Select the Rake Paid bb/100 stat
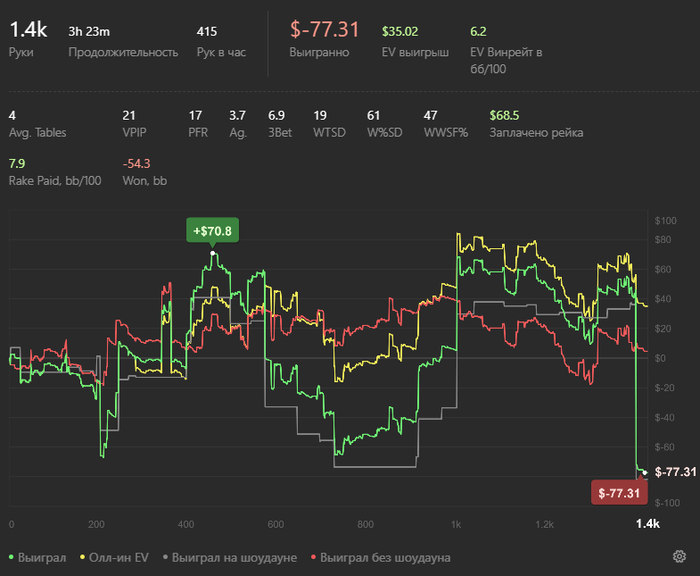This screenshot has height=576, width=700. [x=16, y=163]
